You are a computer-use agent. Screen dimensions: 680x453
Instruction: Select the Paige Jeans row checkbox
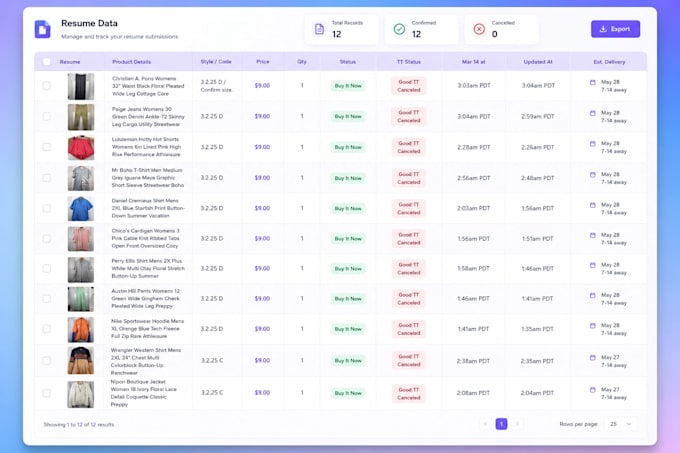(x=46, y=116)
